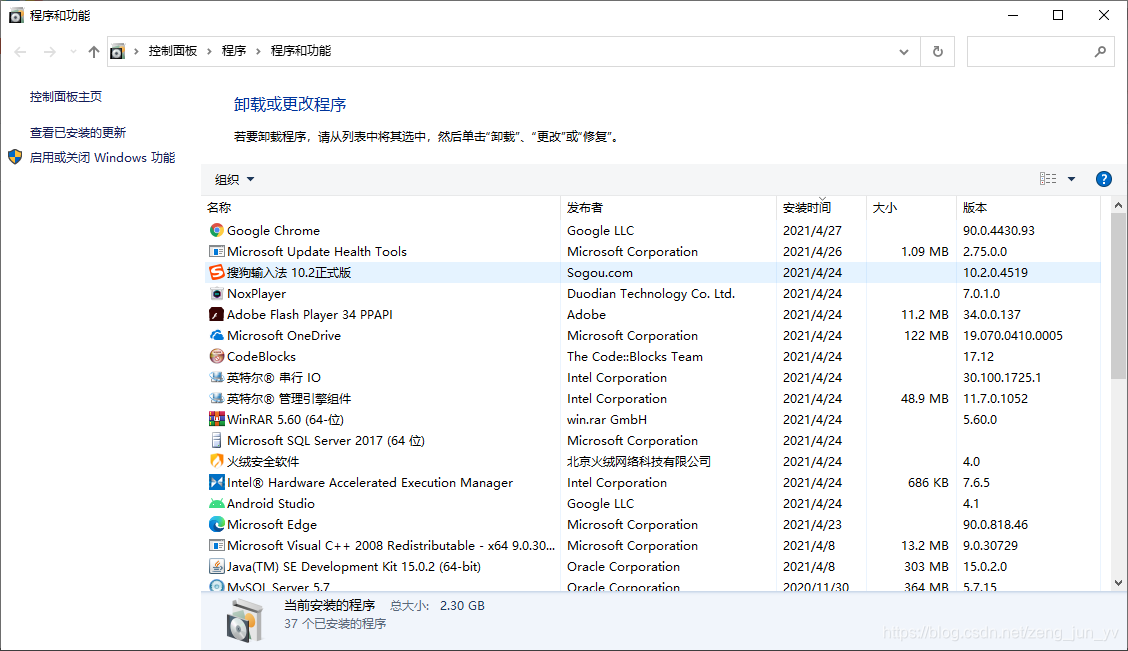Select the Android Studio program name

pos(270,504)
